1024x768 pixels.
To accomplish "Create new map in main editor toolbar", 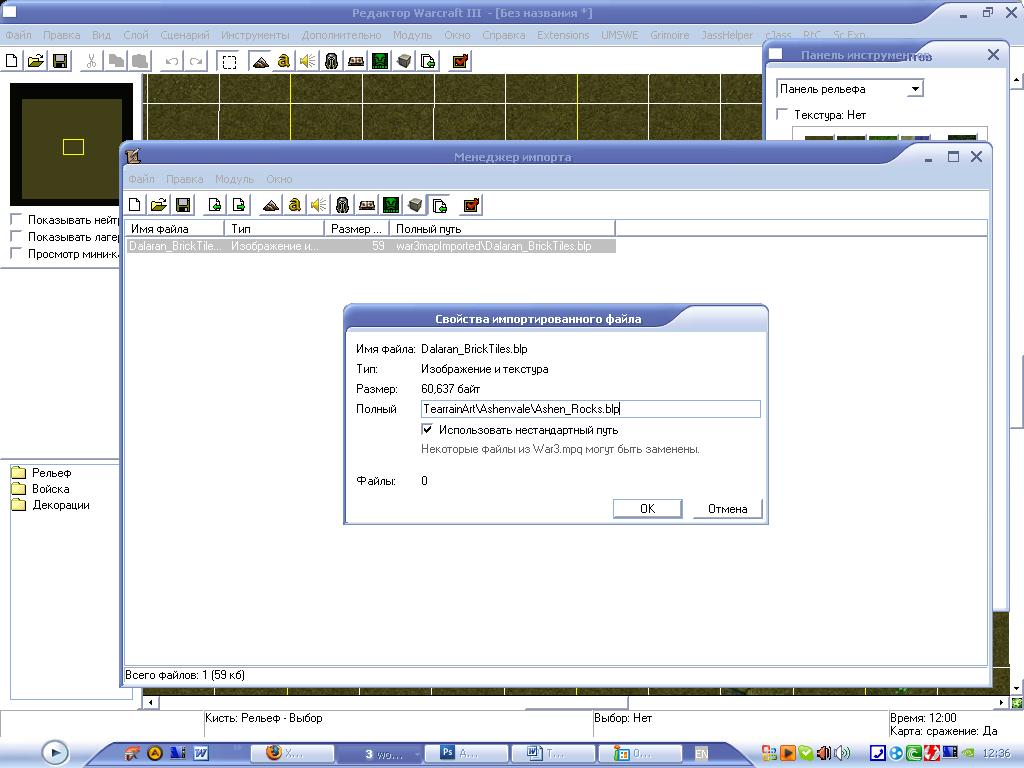I will click(11, 61).
